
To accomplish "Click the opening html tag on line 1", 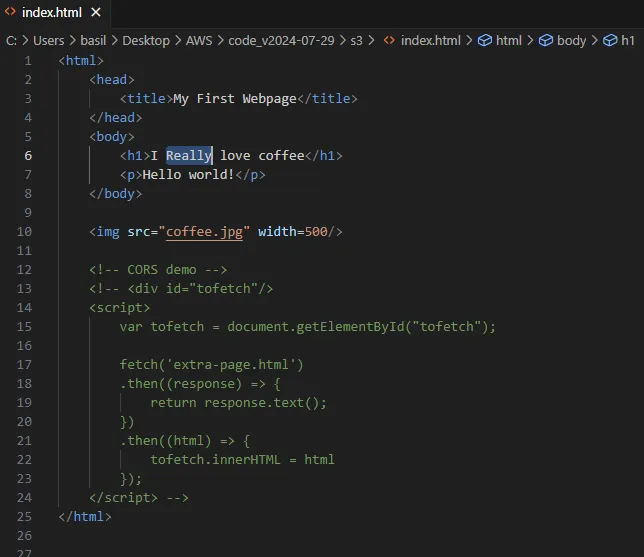I will [x=81, y=61].
